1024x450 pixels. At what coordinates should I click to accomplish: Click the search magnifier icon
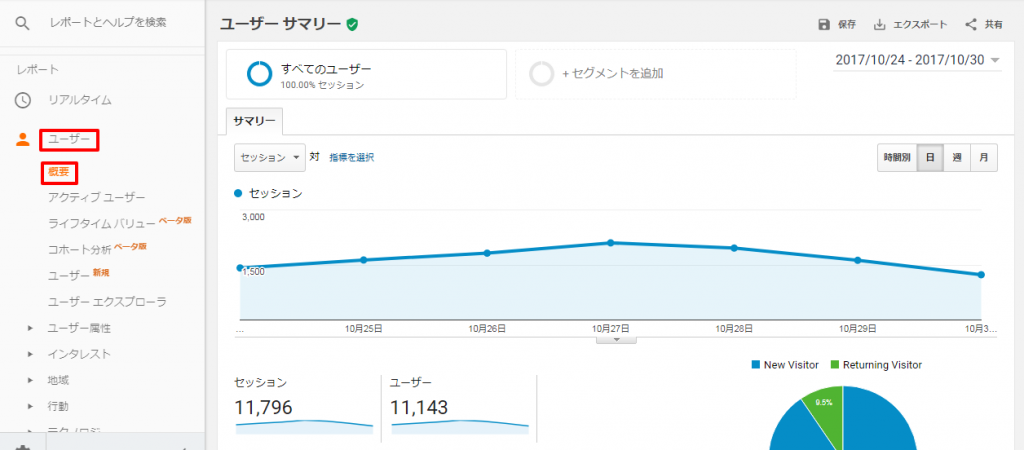coord(22,24)
